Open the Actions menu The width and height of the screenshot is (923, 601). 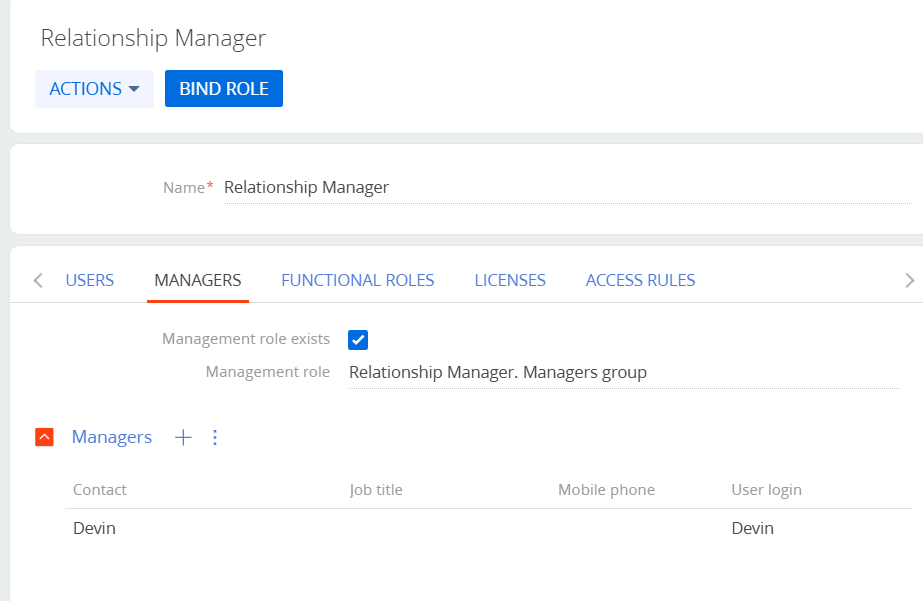(85, 88)
